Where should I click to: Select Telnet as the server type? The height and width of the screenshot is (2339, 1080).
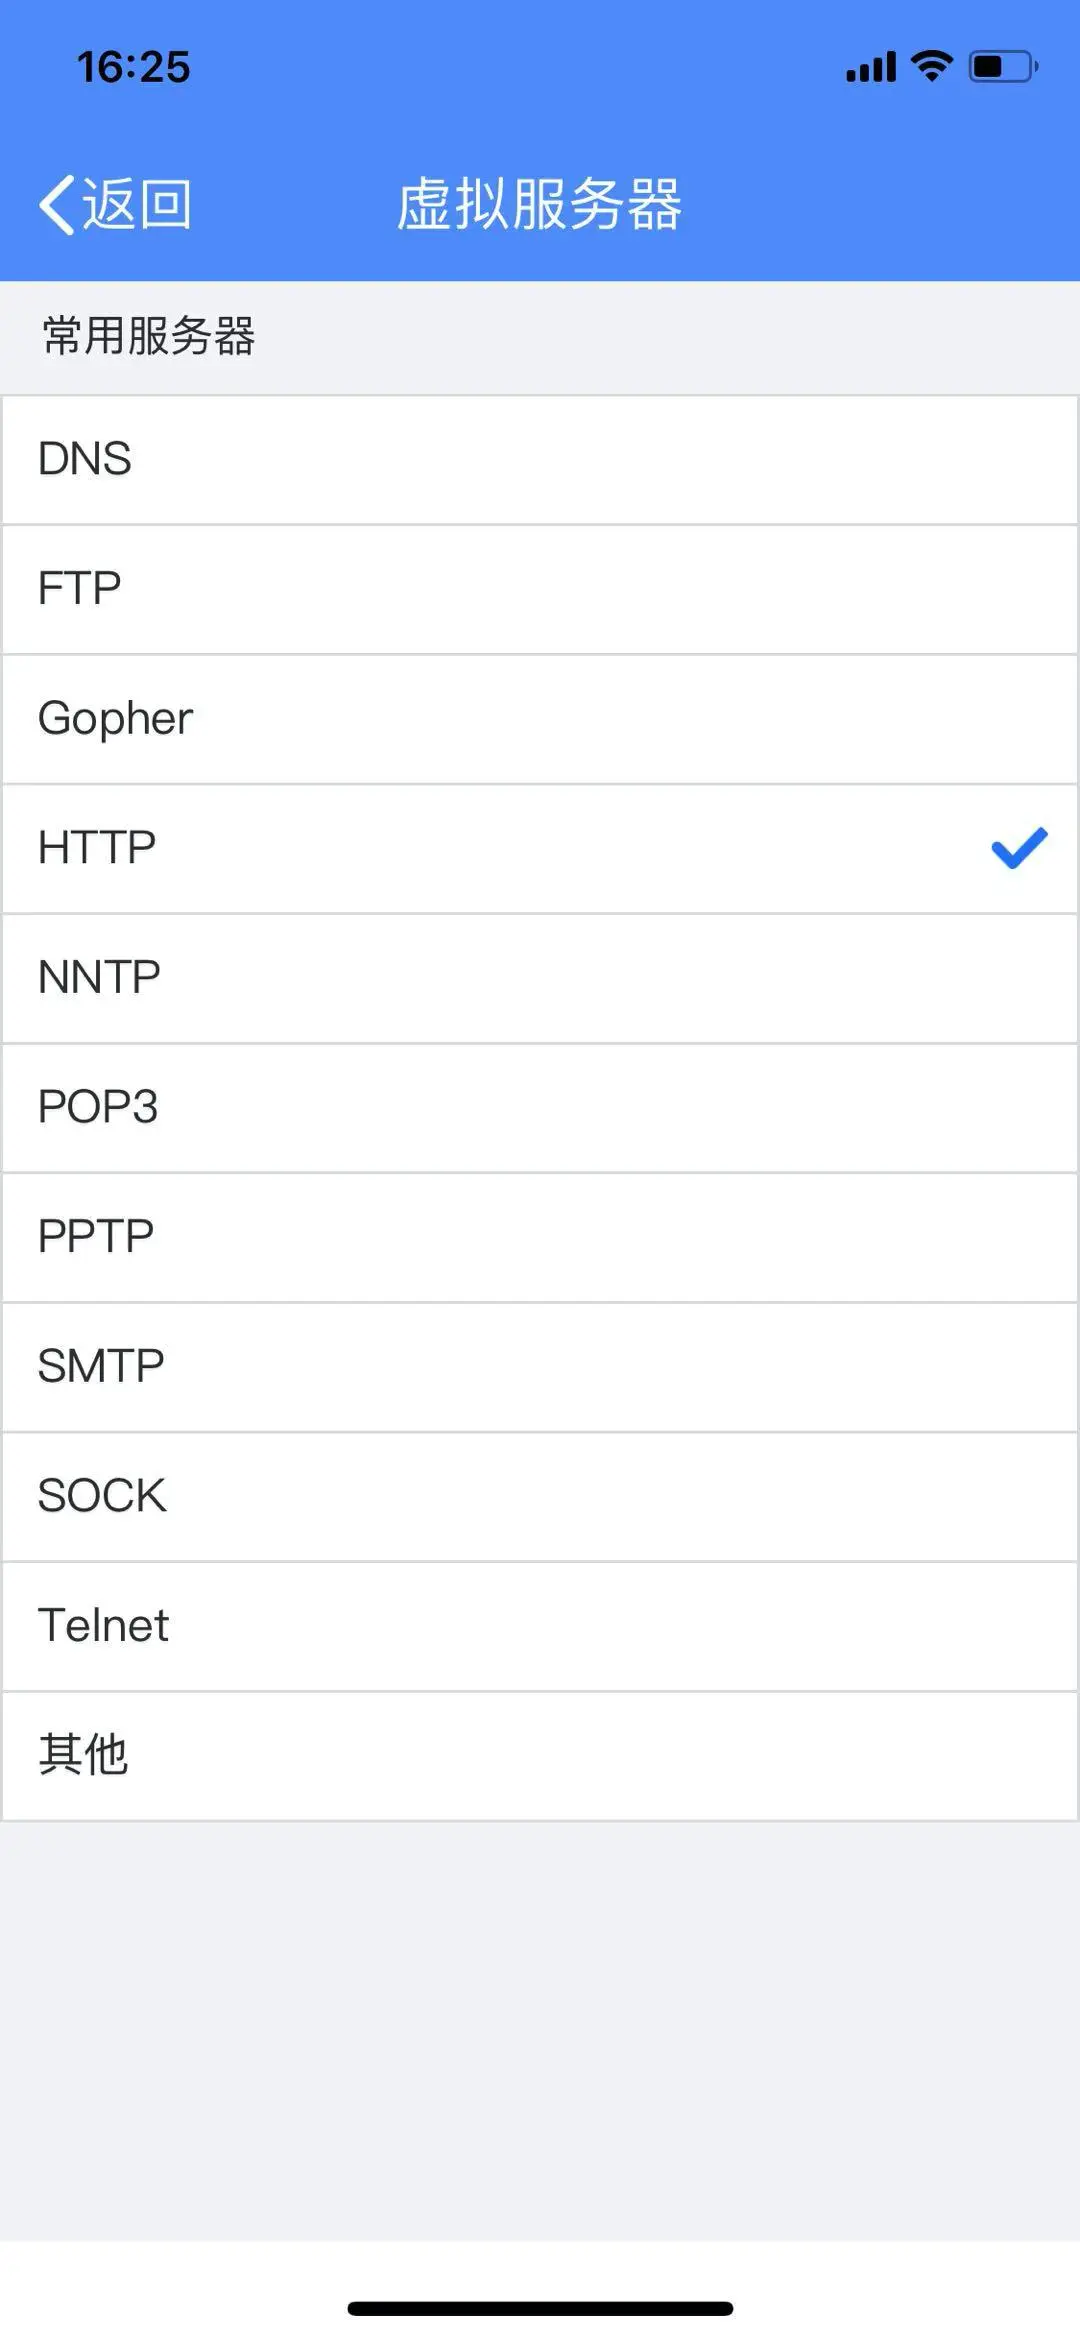(x=540, y=1626)
